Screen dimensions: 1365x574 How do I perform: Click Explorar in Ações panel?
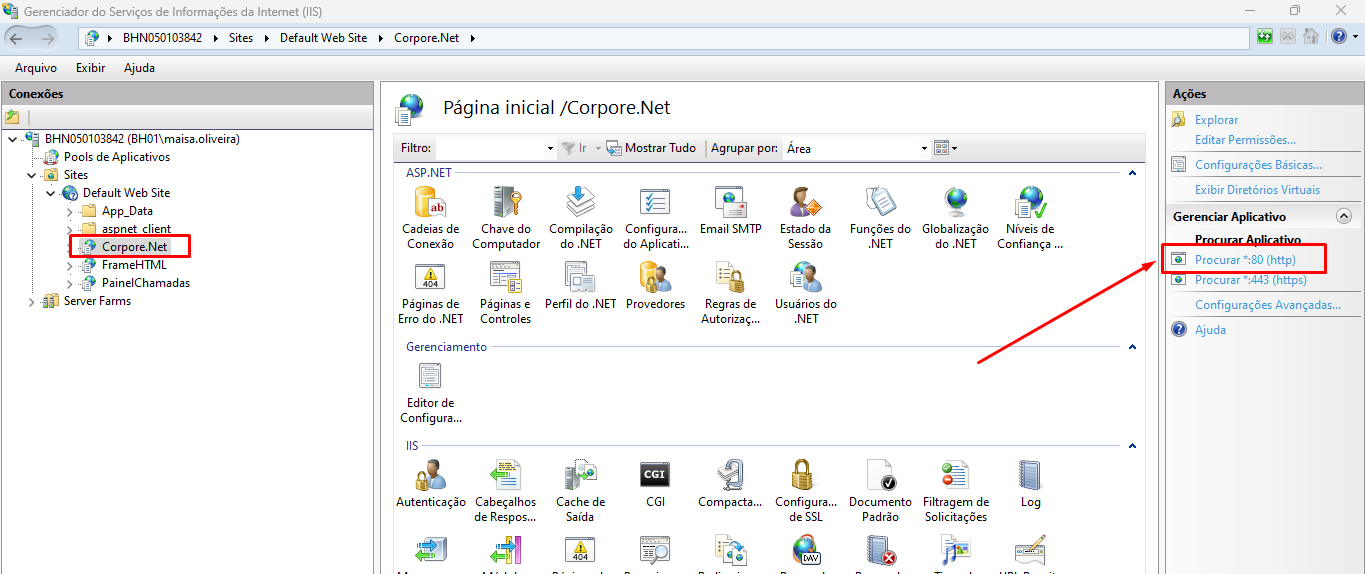point(1216,120)
